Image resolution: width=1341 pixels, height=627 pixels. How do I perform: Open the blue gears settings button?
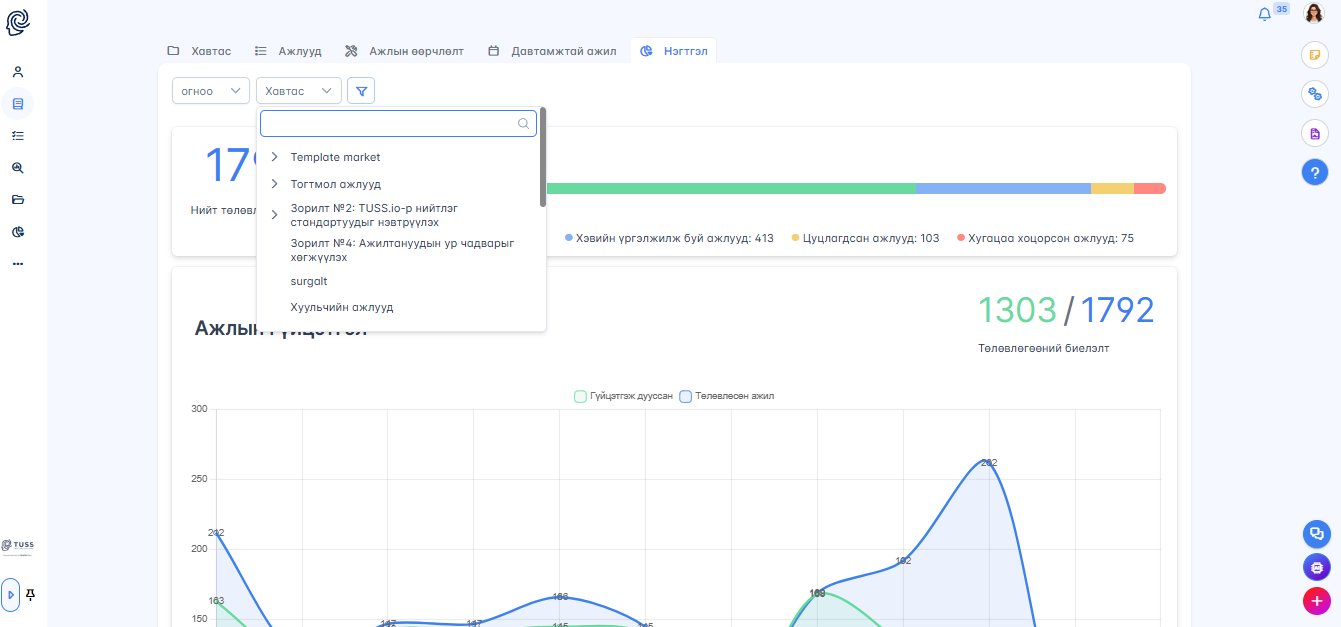1315,94
